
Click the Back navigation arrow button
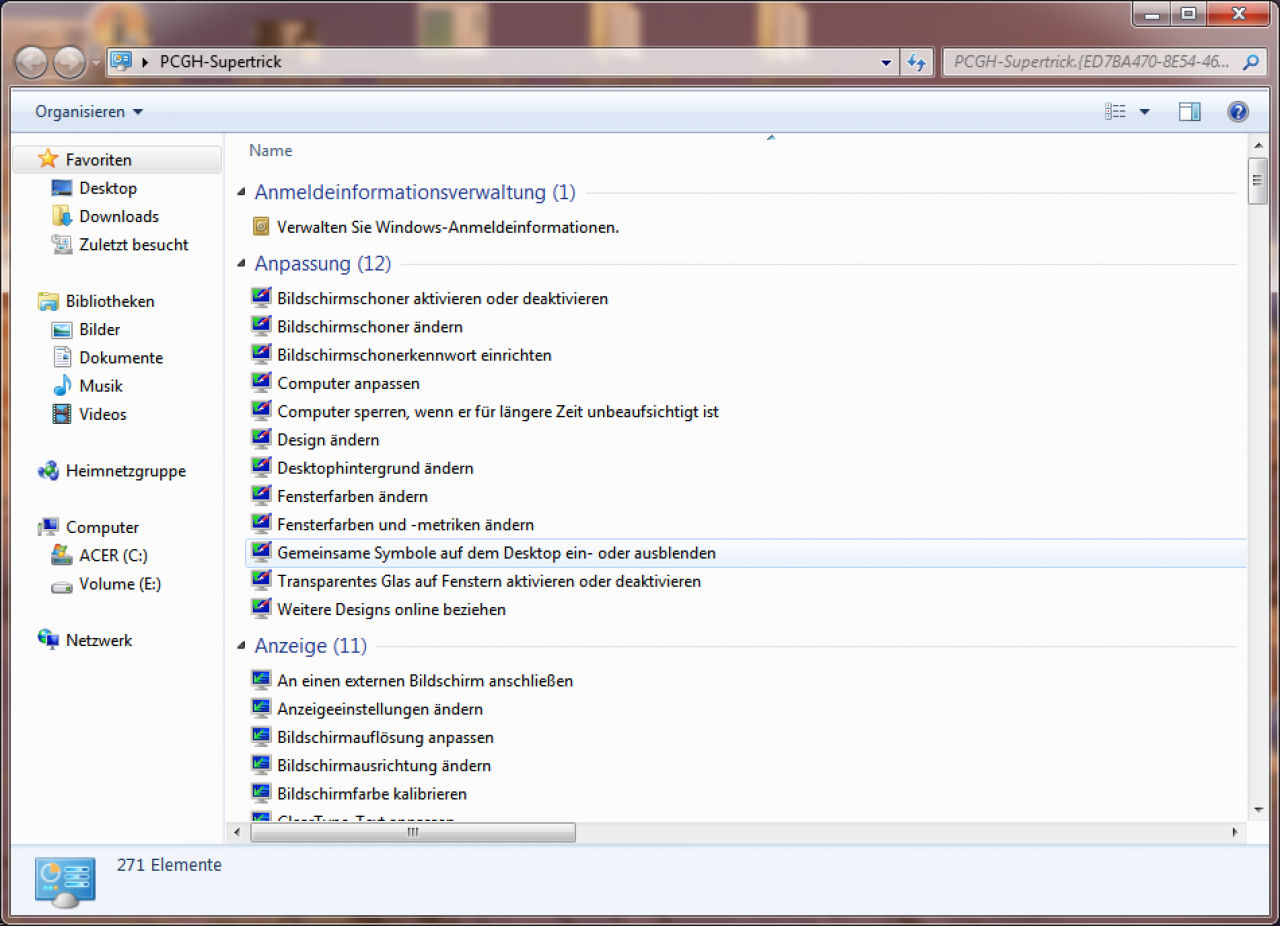[32, 63]
